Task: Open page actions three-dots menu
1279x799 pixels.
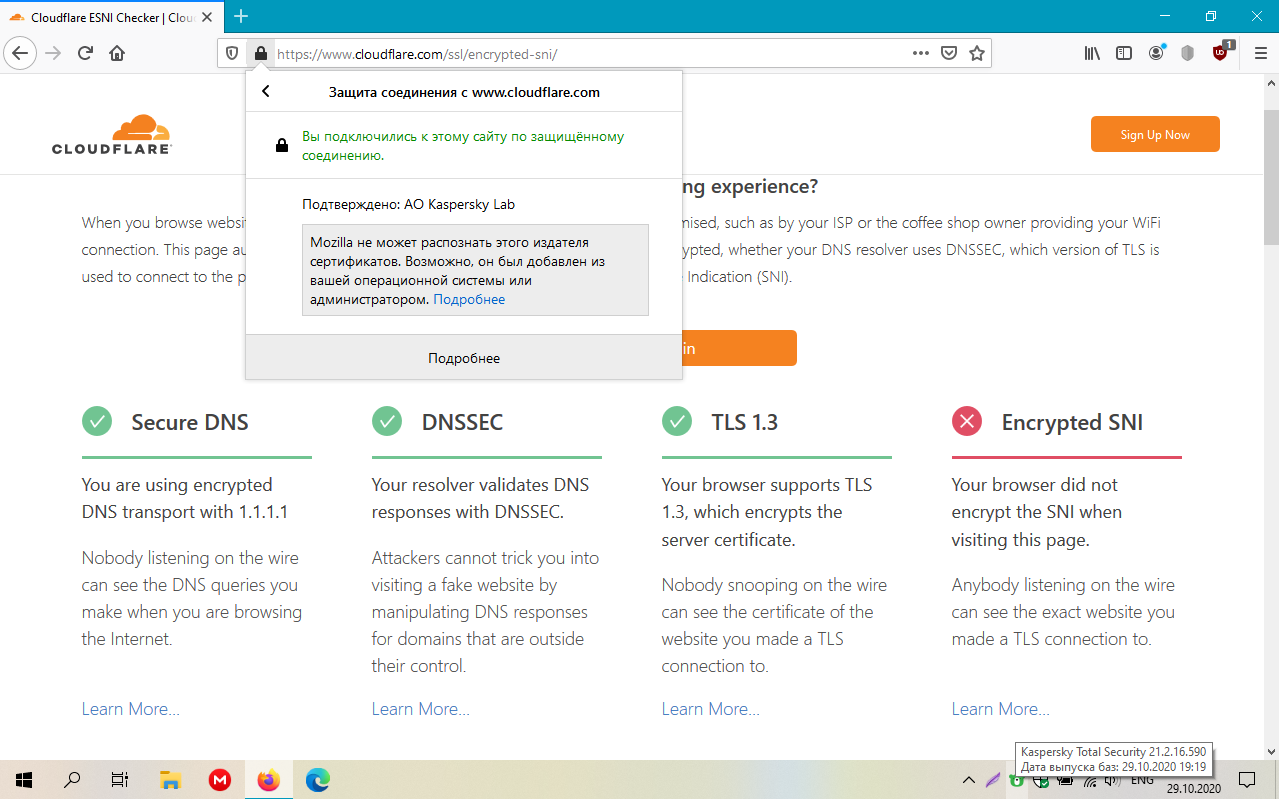Action: 921,53
